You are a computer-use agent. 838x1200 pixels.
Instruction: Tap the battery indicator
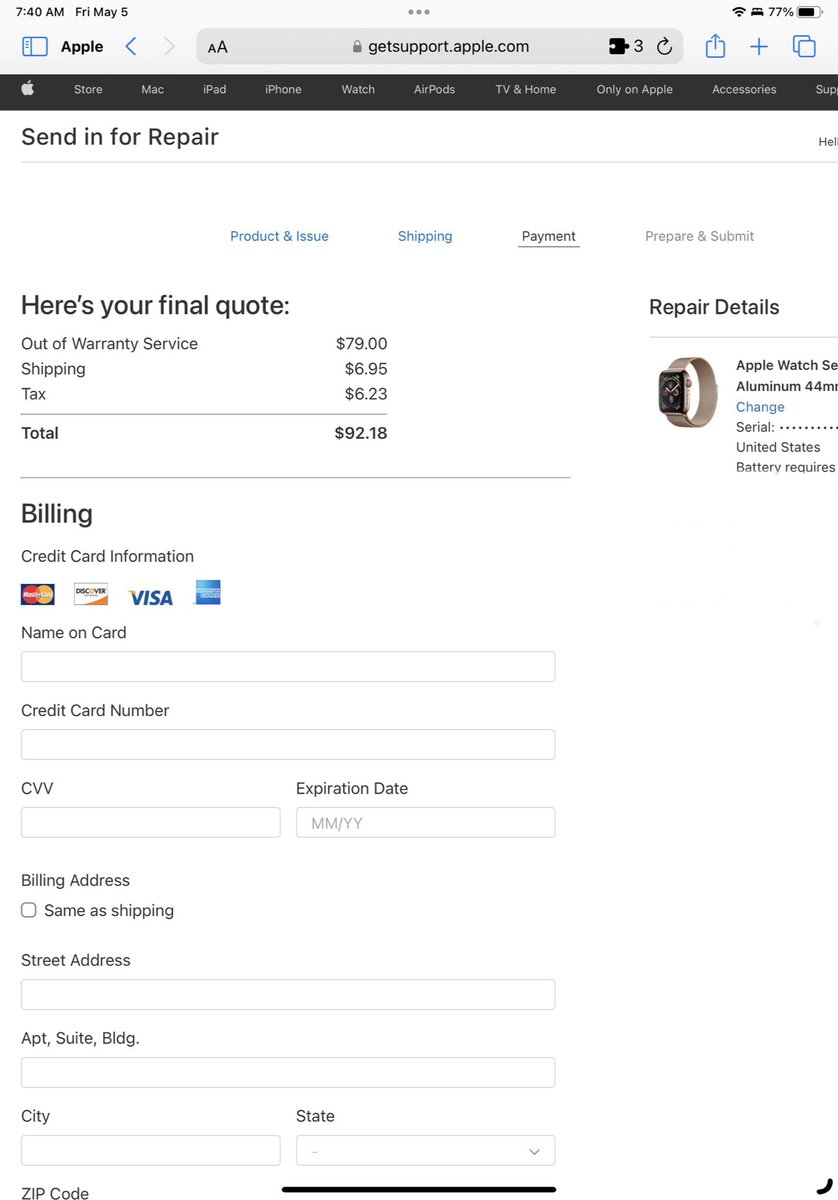(x=808, y=12)
